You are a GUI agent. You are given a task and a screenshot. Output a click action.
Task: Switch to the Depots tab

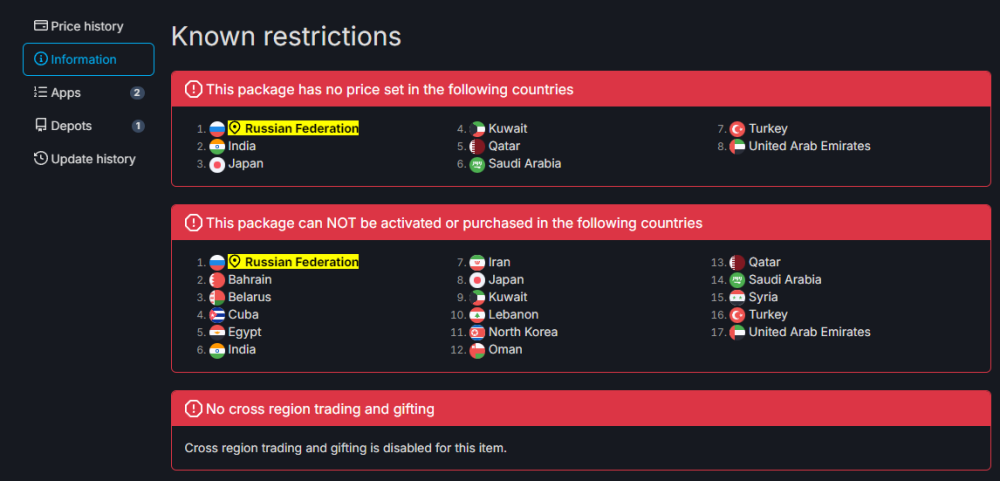(71, 126)
